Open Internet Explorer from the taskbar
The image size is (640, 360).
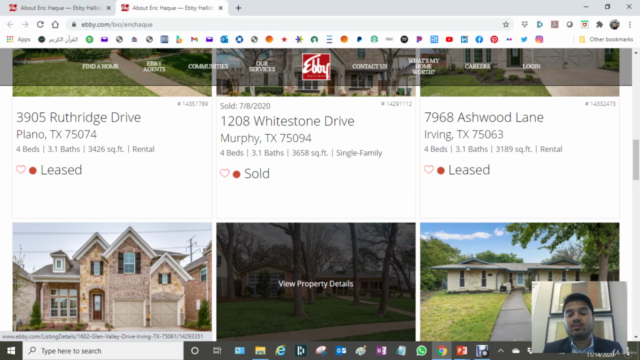280,351
